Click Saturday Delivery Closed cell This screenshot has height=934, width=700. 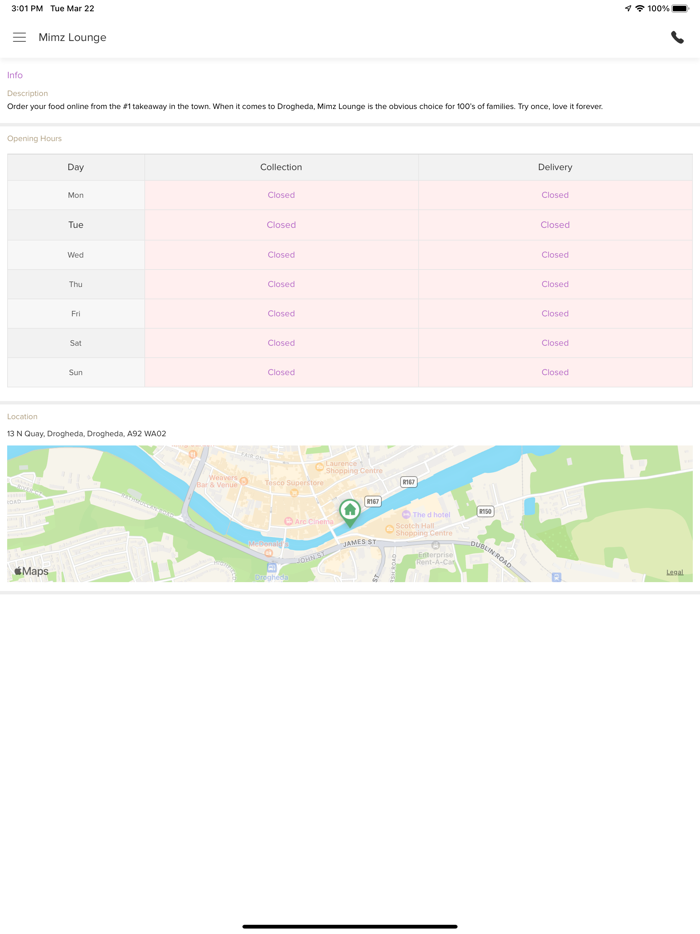(555, 343)
